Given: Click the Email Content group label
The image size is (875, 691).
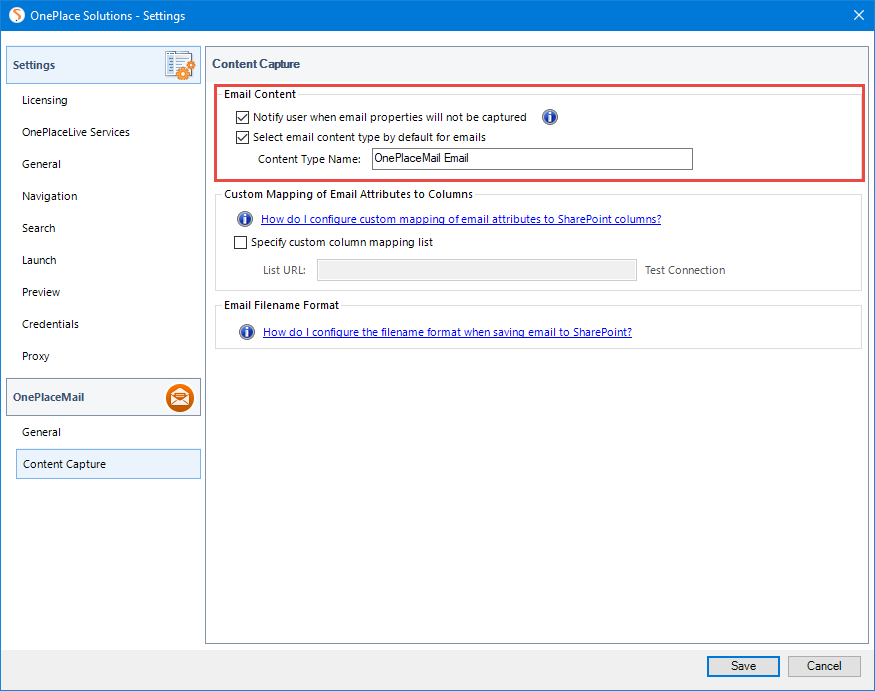Looking at the screenshot, I should coord(259,94).
